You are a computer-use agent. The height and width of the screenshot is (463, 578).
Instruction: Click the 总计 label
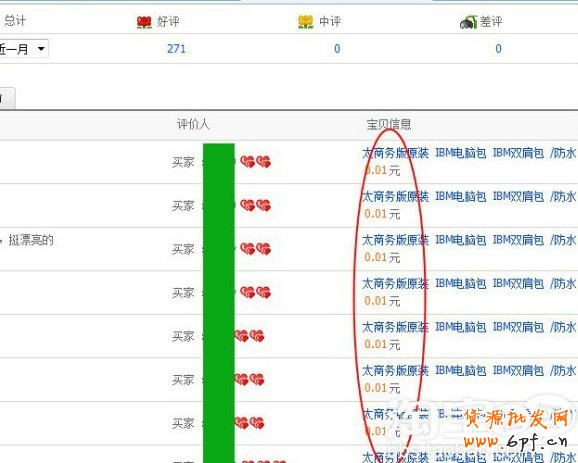pyautogui.click(x=15, y=21)
